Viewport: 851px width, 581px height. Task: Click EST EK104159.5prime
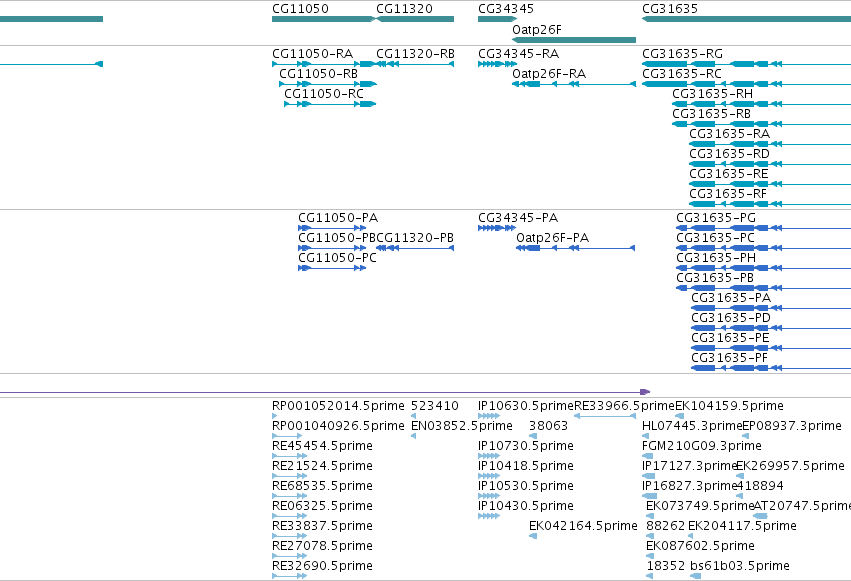click(729, 406)
